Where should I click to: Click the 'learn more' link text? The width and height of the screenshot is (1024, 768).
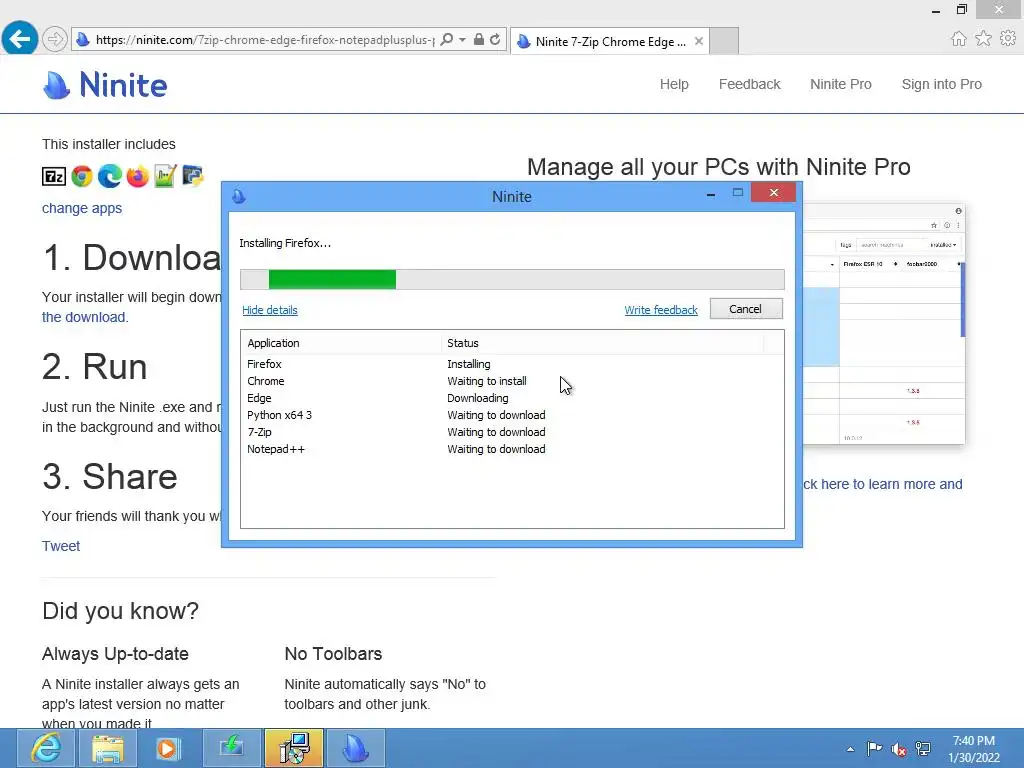click(x=882, y=485)
